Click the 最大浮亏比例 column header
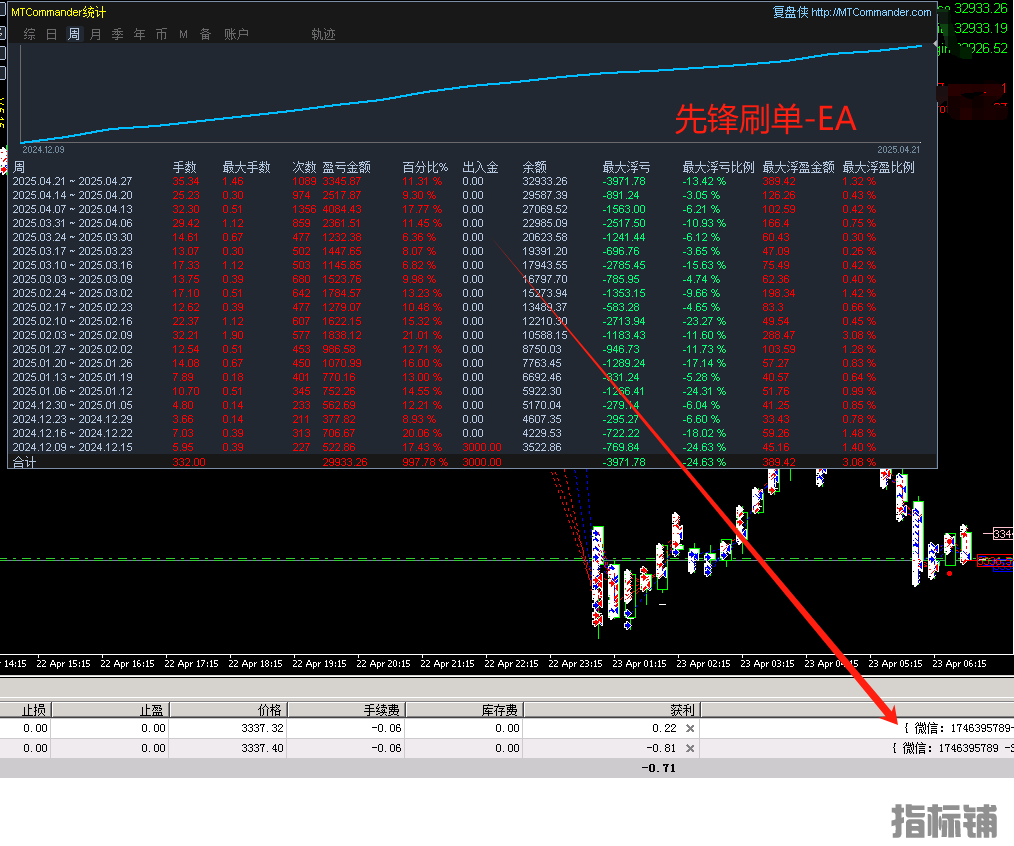Screen dimensions: 1014x846 click(x=718, y=168)
